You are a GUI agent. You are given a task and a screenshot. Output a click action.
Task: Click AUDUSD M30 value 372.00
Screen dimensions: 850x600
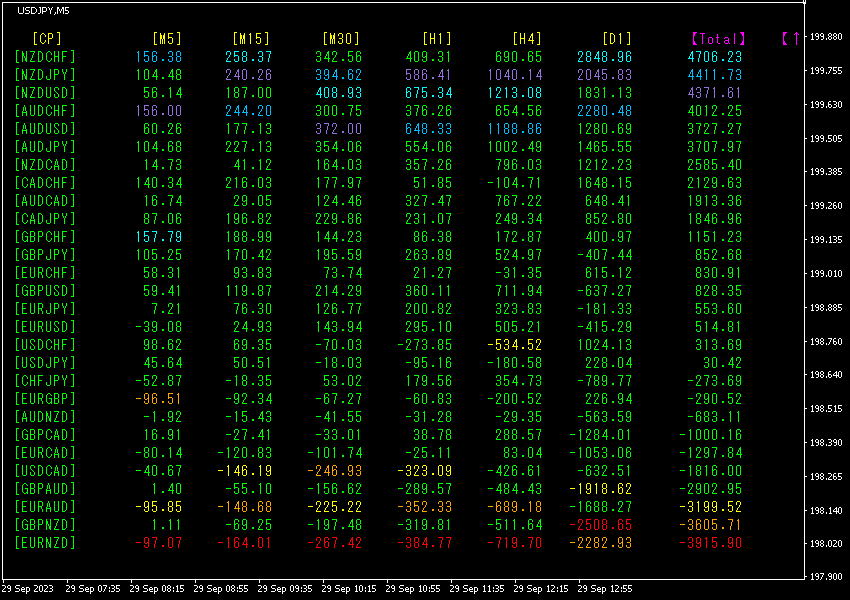point(338,129)
